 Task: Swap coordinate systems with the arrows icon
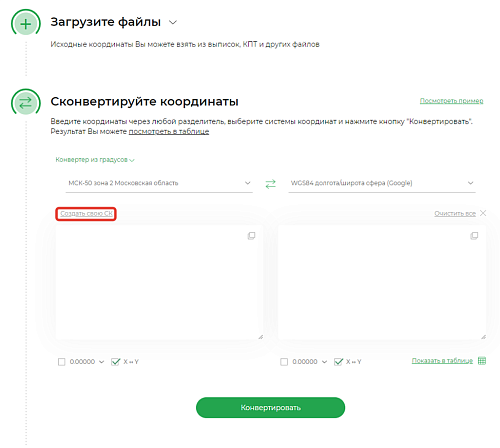click(270, 183)
